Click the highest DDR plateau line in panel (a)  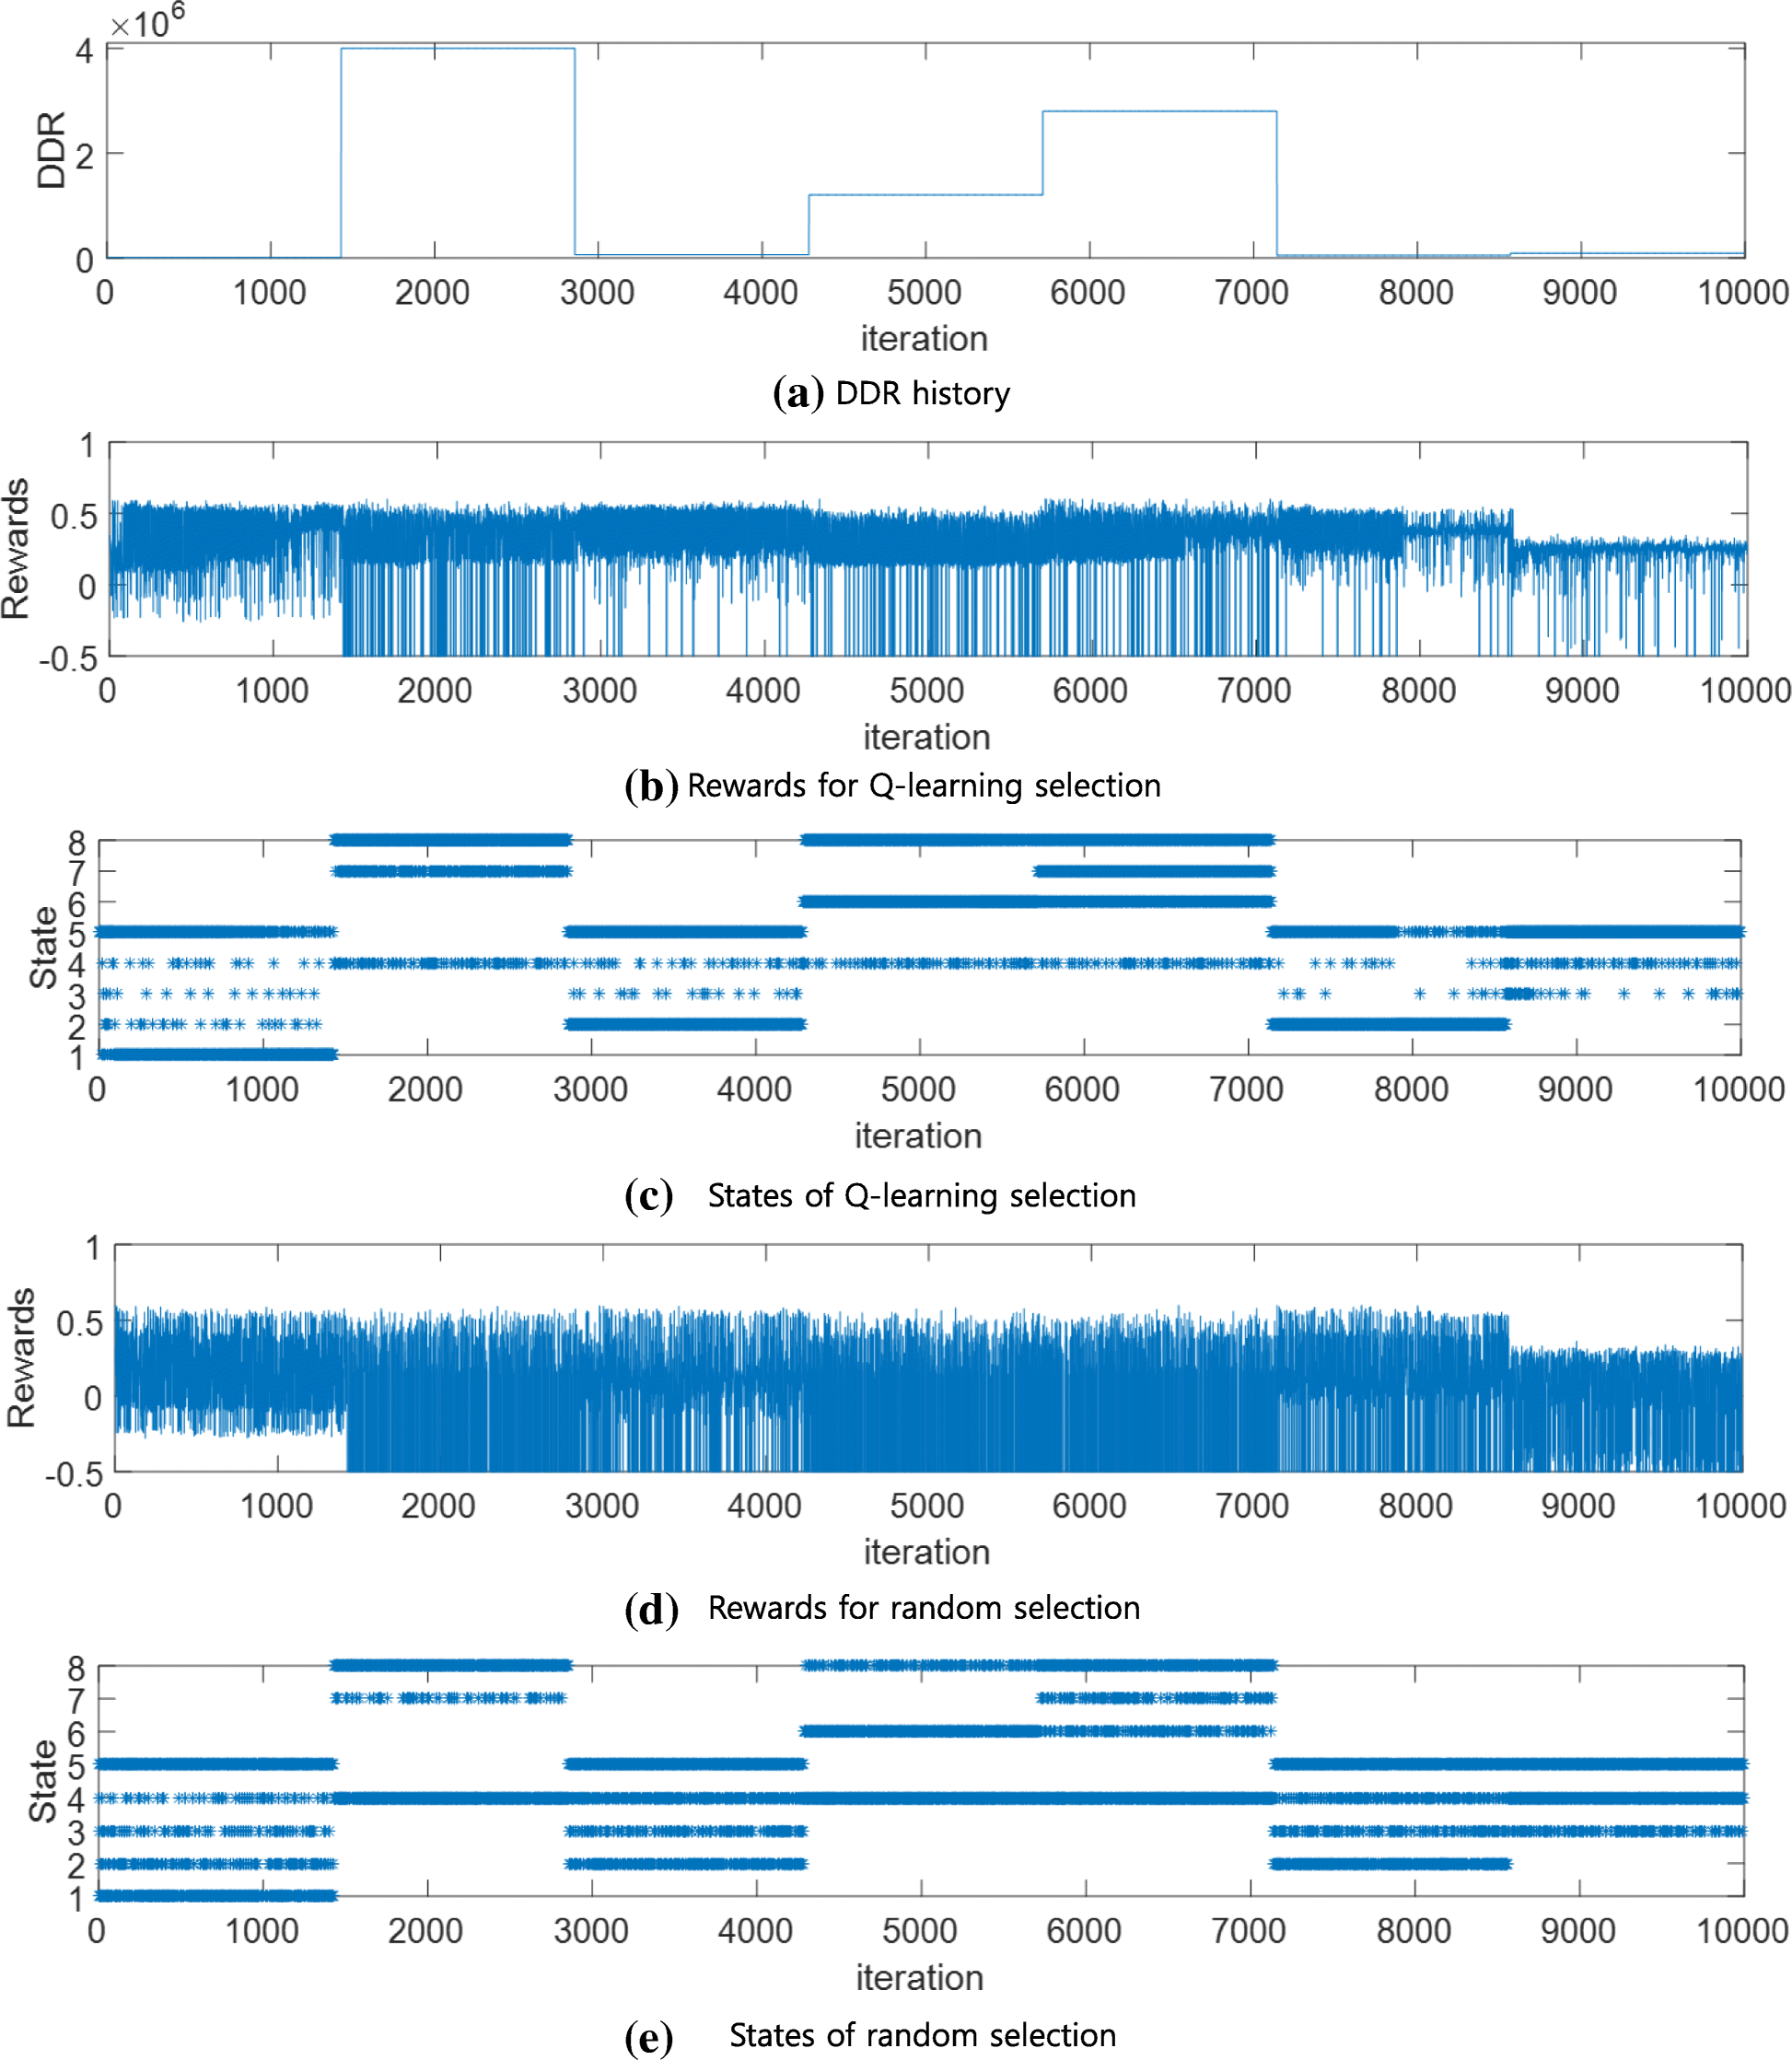tap(458, 48)
